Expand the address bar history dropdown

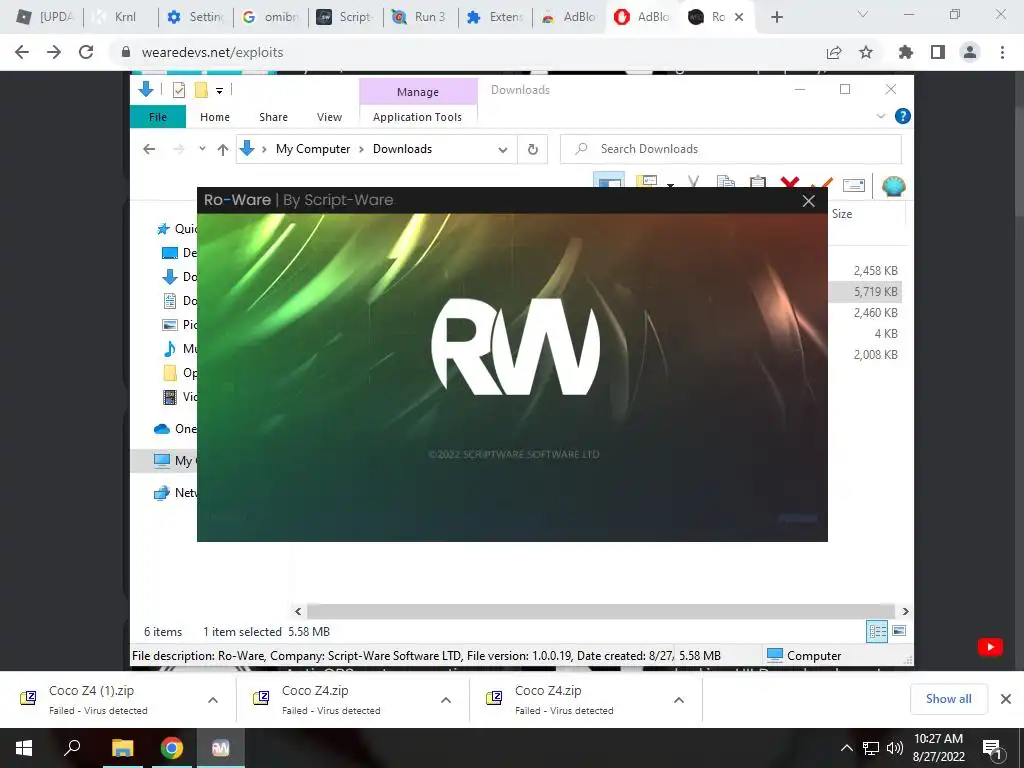502,150
